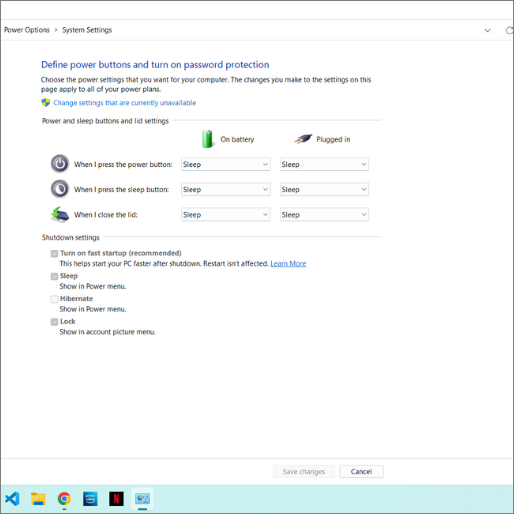Click the close lid laptop icon
Image resolution: width=514 pixels, height=514 pixels.
[60, 214]
